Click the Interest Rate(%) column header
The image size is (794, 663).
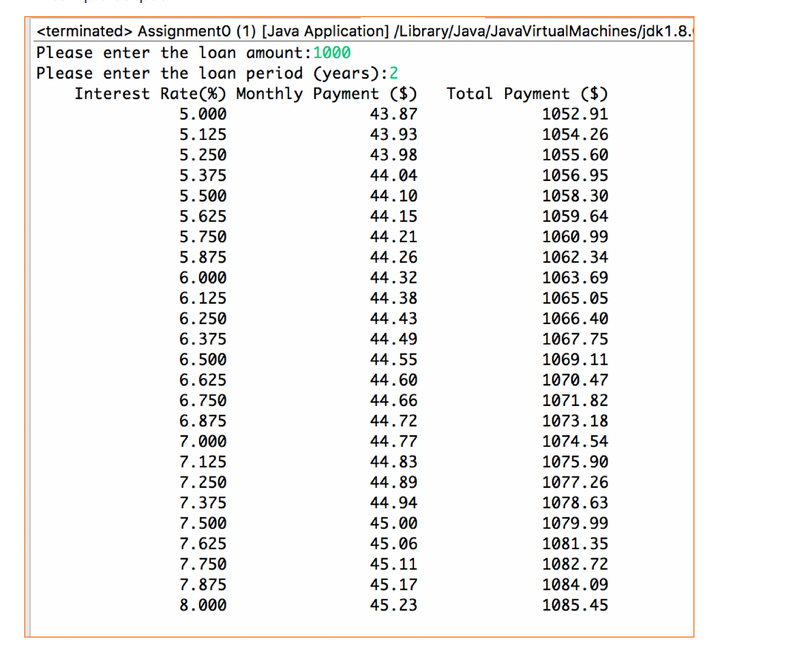(150, 94)
